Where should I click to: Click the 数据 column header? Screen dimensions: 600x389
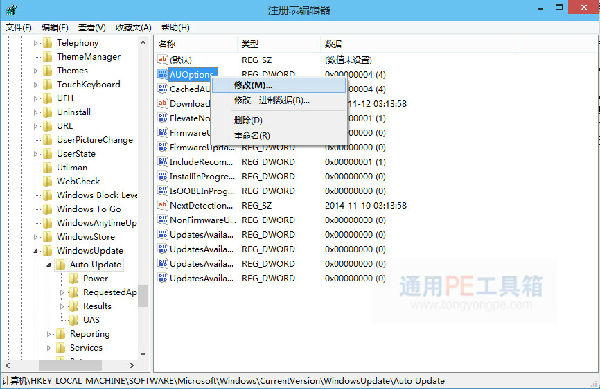[458, 44]
